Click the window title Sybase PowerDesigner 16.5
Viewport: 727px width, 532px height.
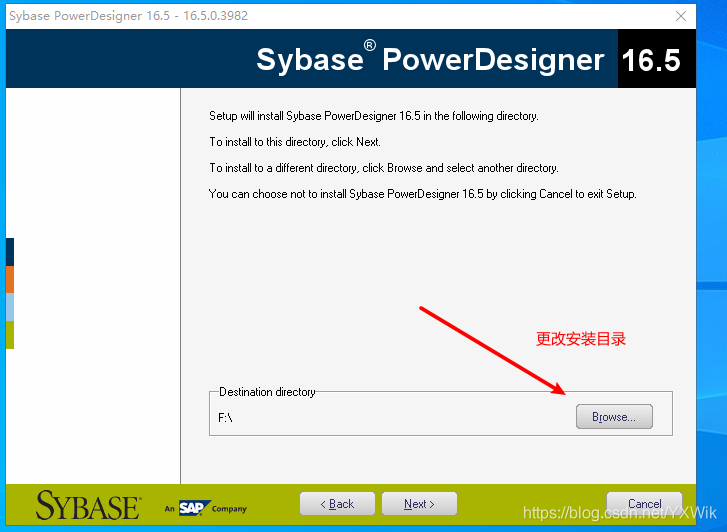click(128, 16)
